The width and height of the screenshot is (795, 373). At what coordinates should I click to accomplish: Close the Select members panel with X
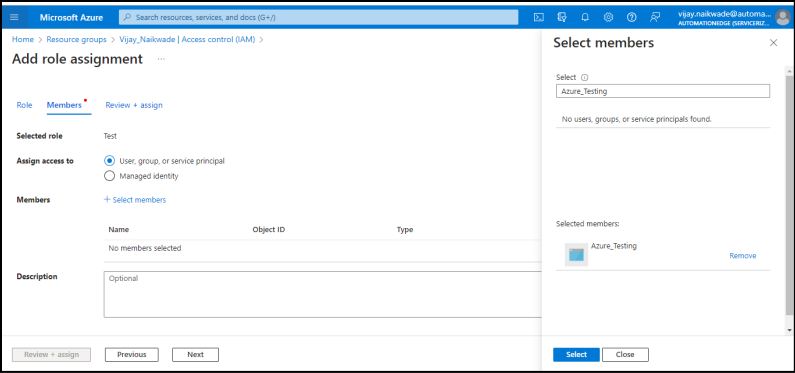tap(773, 43)
